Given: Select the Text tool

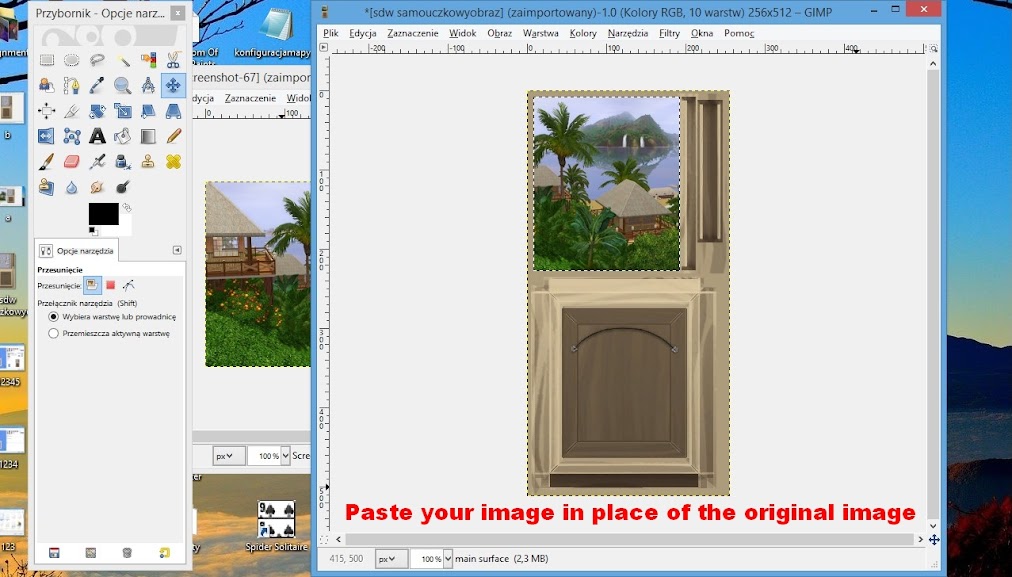Looking at the screenshot, I should coord(97,136).
